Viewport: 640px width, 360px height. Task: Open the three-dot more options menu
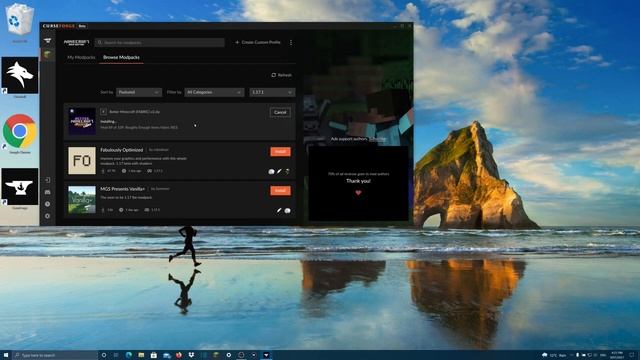[291, 42]
